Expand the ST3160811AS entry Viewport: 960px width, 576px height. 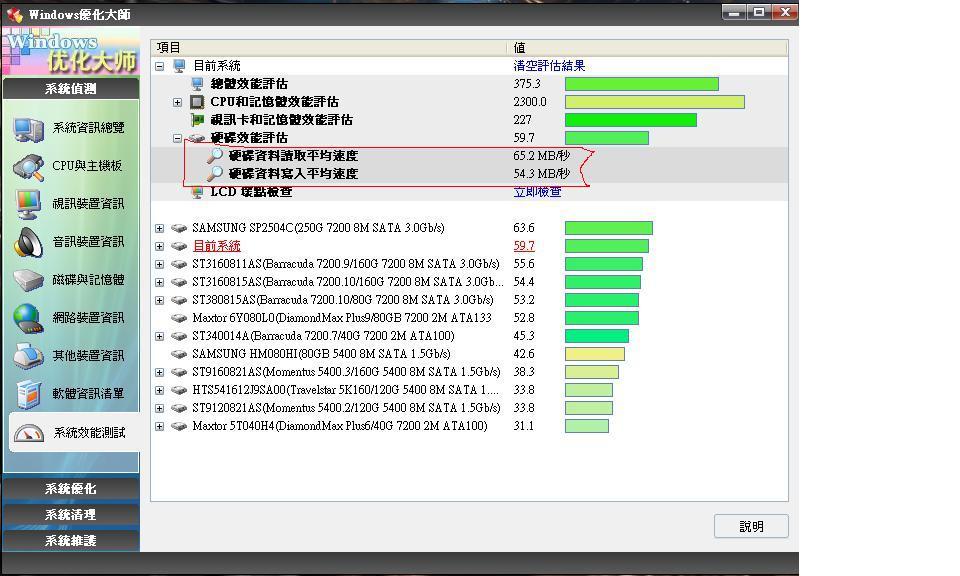pyautogui.click(x=160, y=264)
